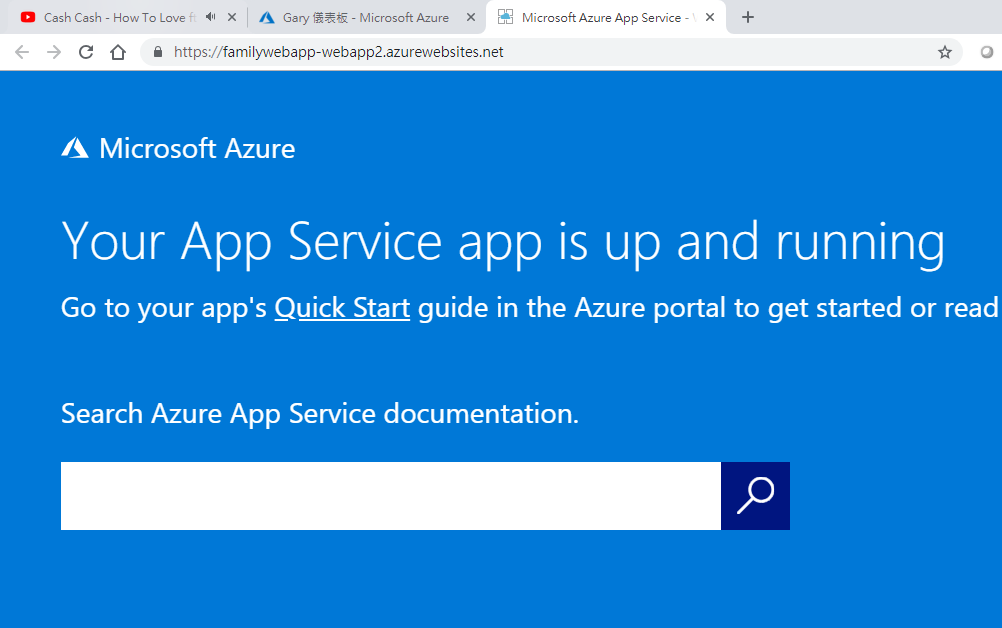Close the Gary Azure portal tab

(471, 17)
